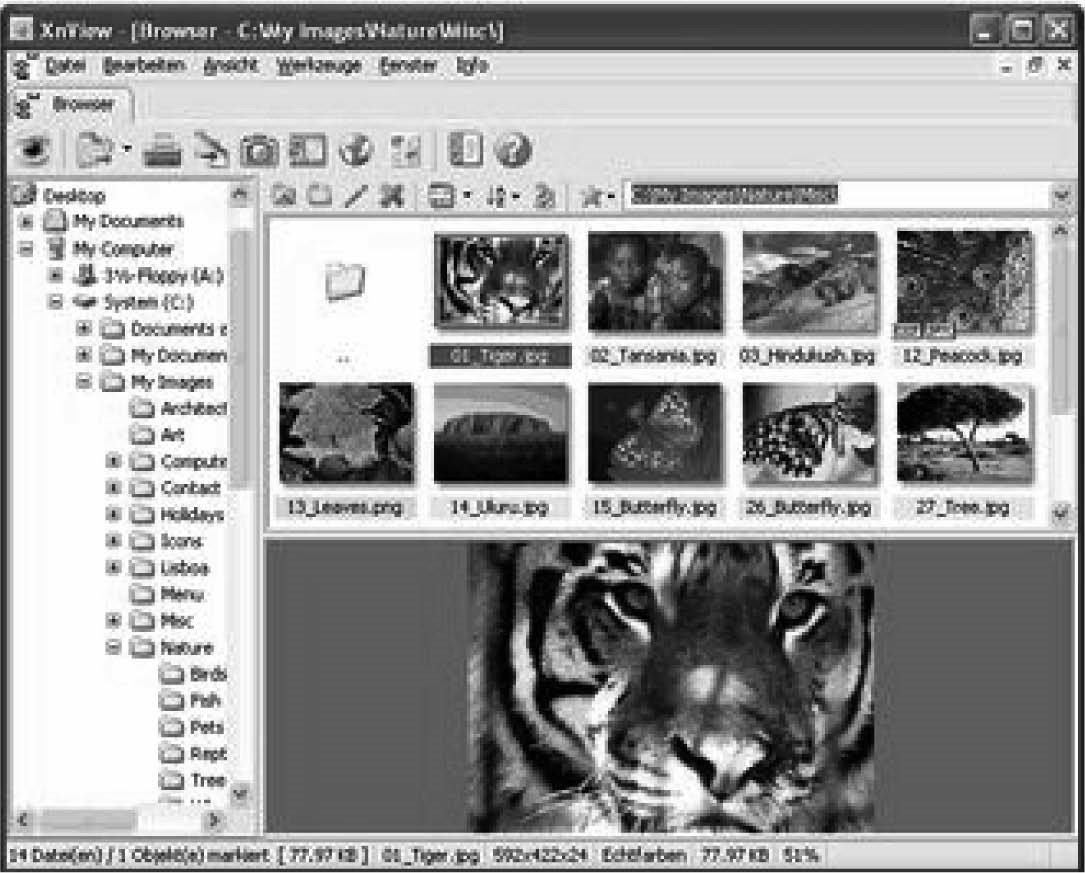The image size is (1085, 873).
Task: Expand the Holidays folder in tree
Action: coord(112,515)
